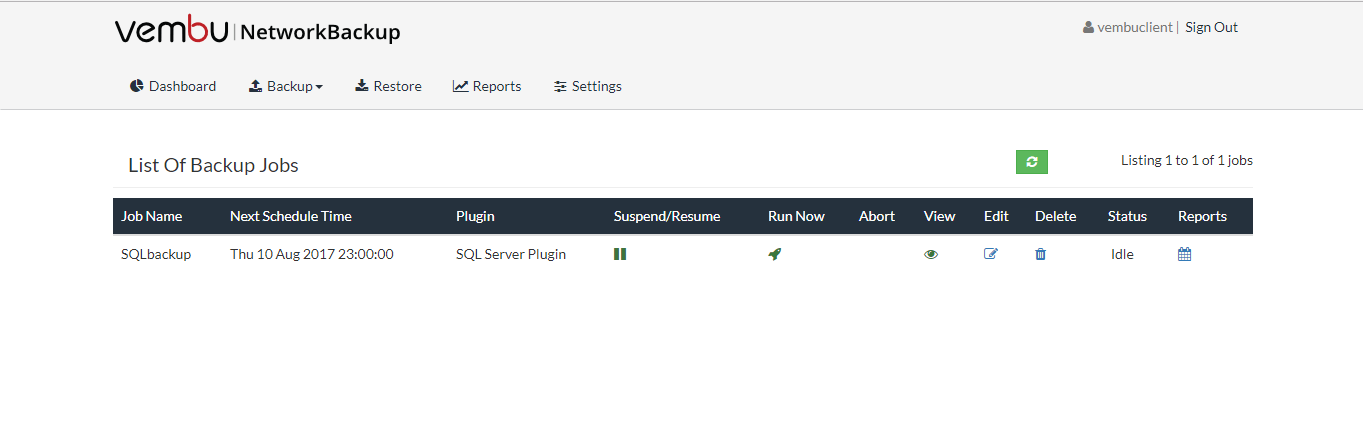Viewport: 1363px width, 432px height.
Task: Expand the Backup dropdown menu
Action: tap(286, 86)
